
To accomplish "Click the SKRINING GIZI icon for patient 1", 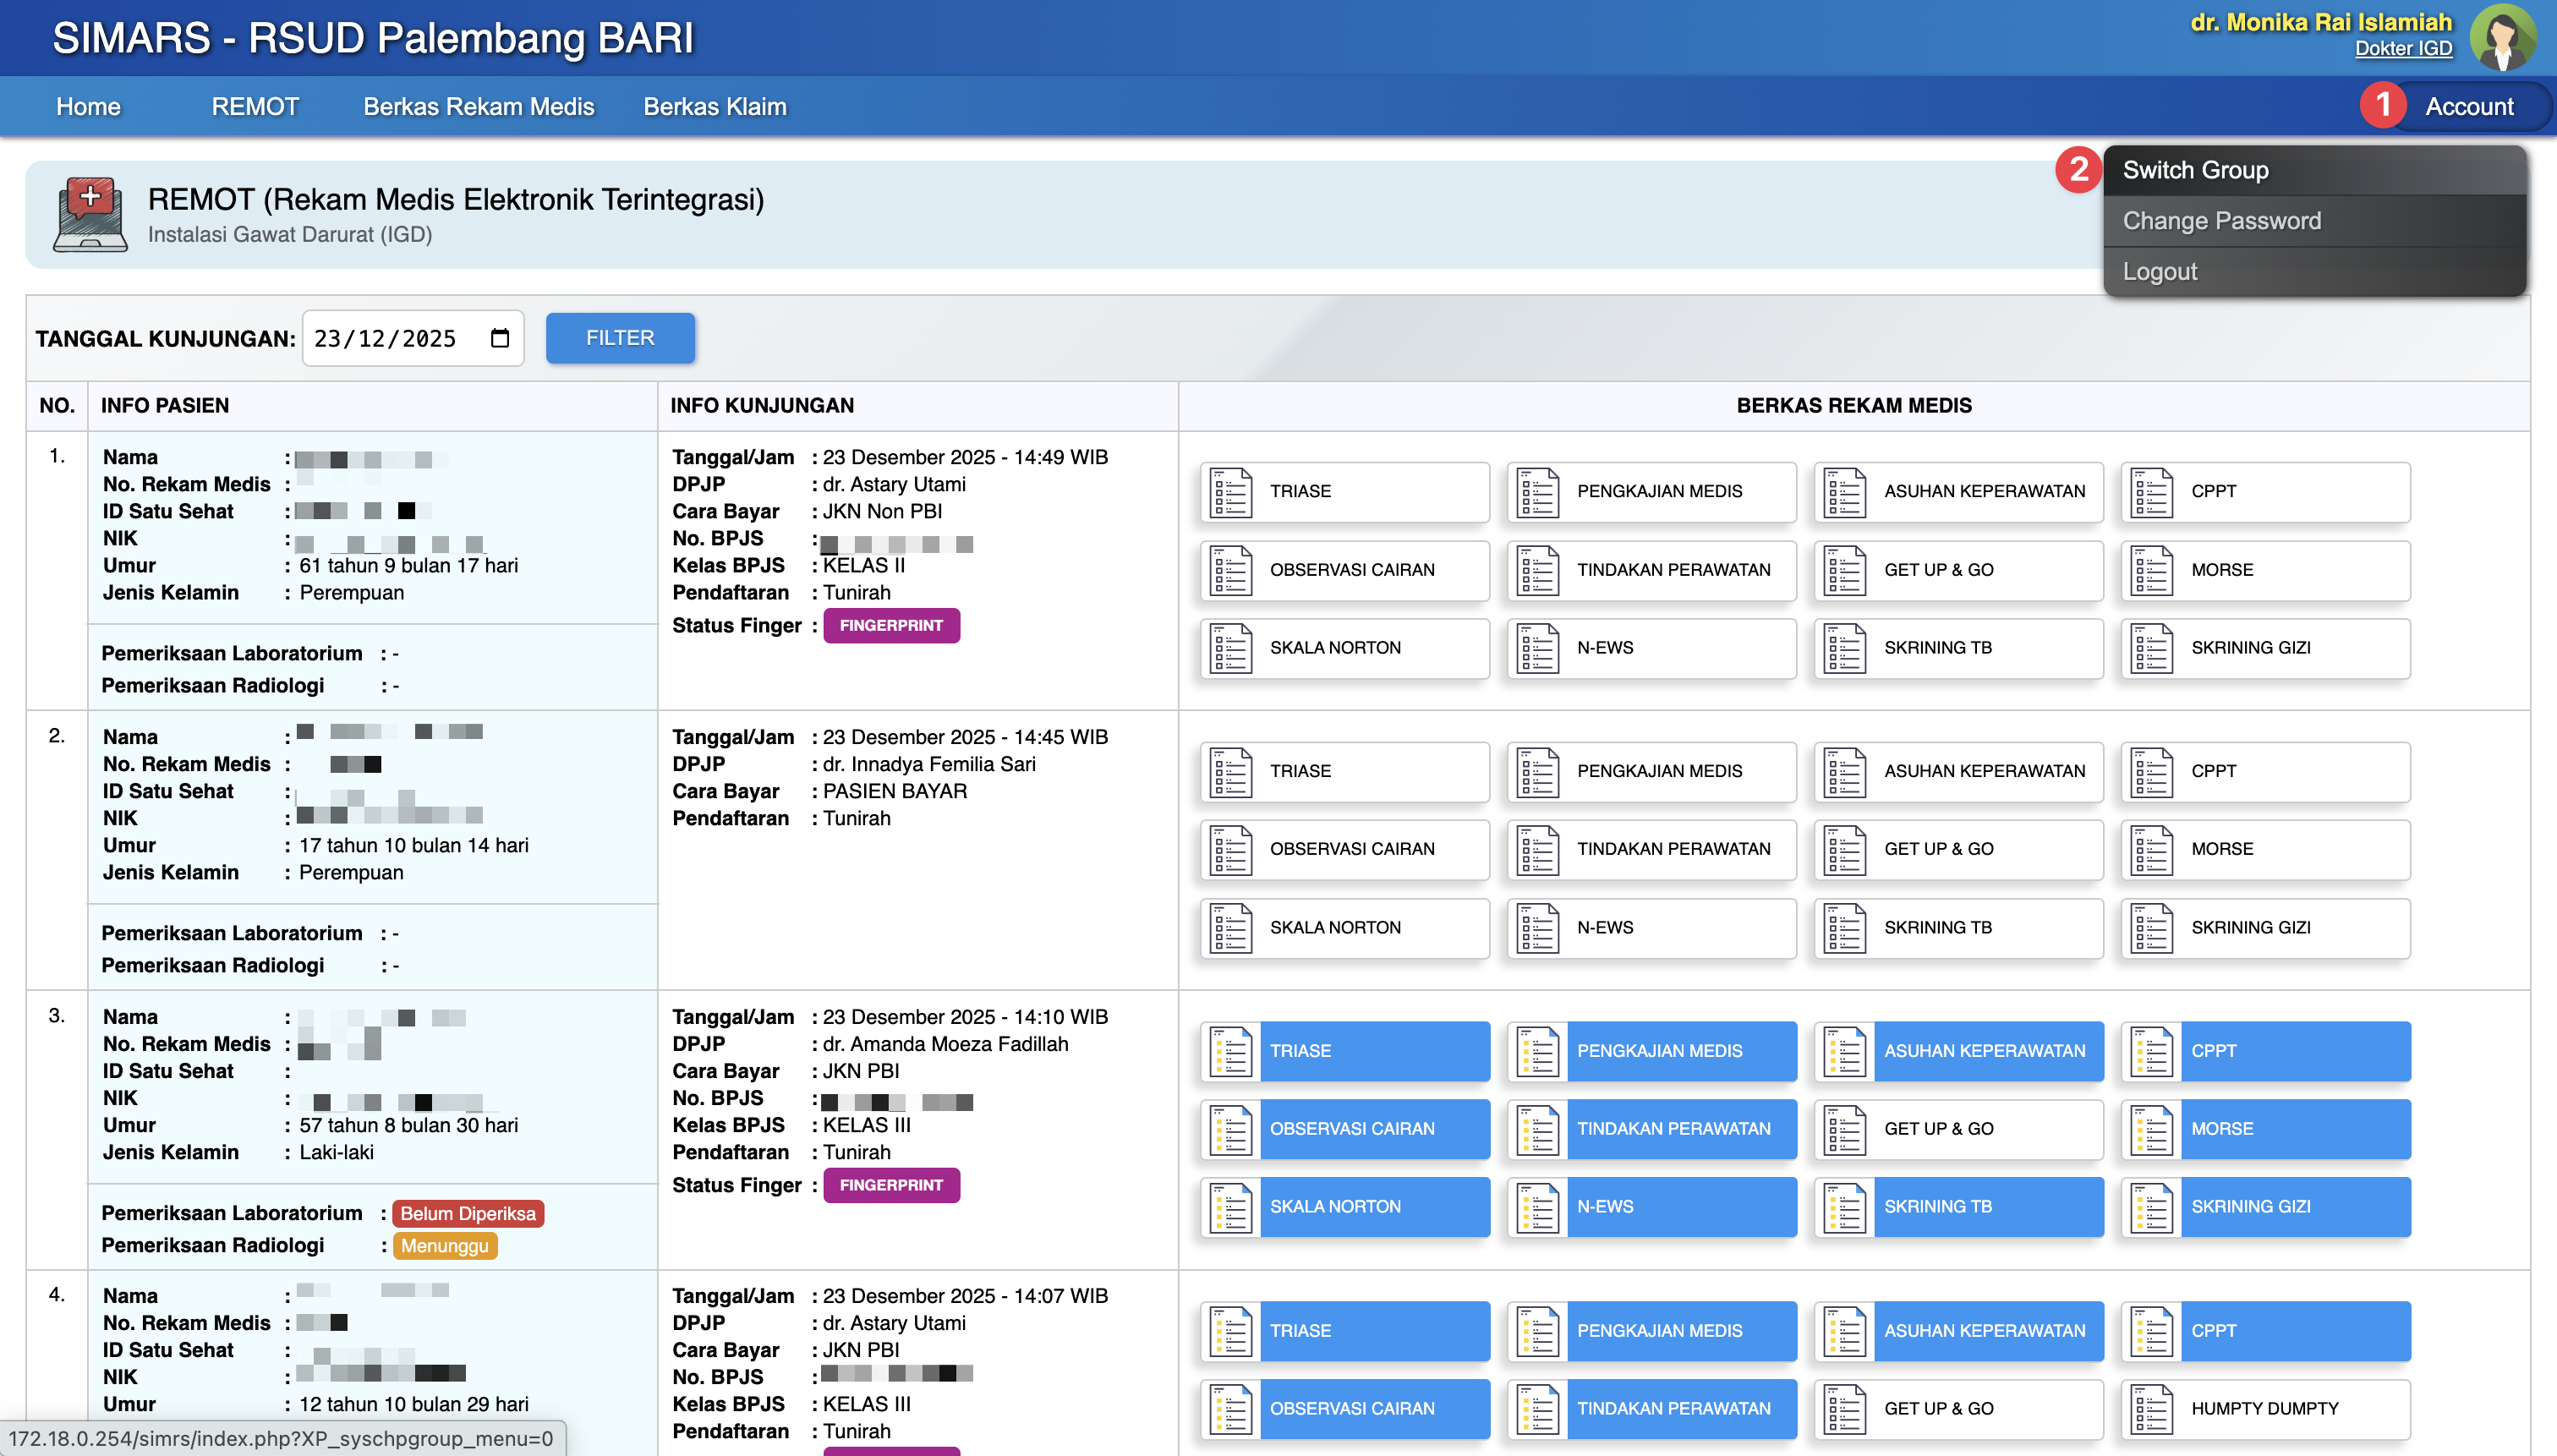I will click(2152, 648).
